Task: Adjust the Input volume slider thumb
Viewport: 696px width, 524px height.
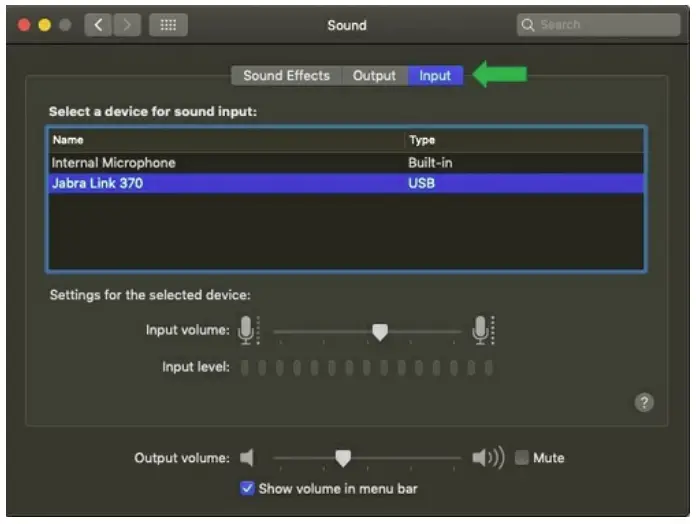Action: pyautogui.click(x=380, y=331)
